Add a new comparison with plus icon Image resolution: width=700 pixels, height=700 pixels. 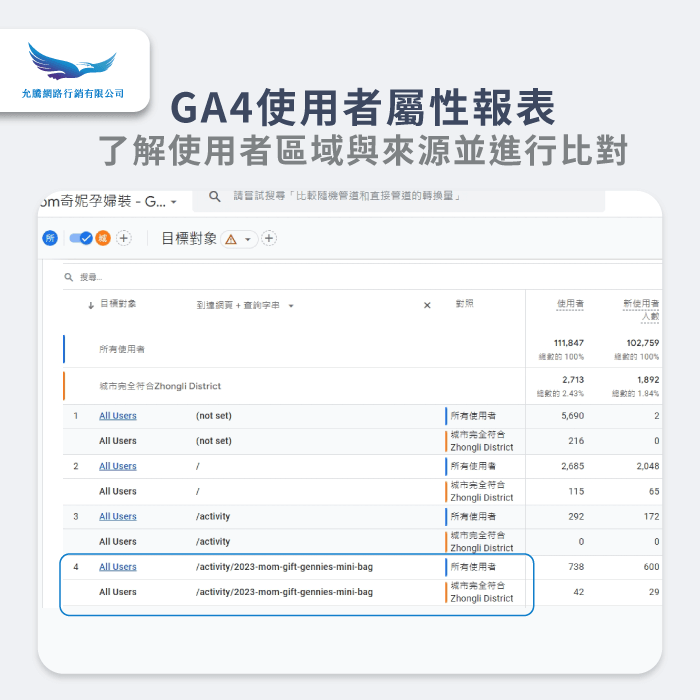(124, 238)
